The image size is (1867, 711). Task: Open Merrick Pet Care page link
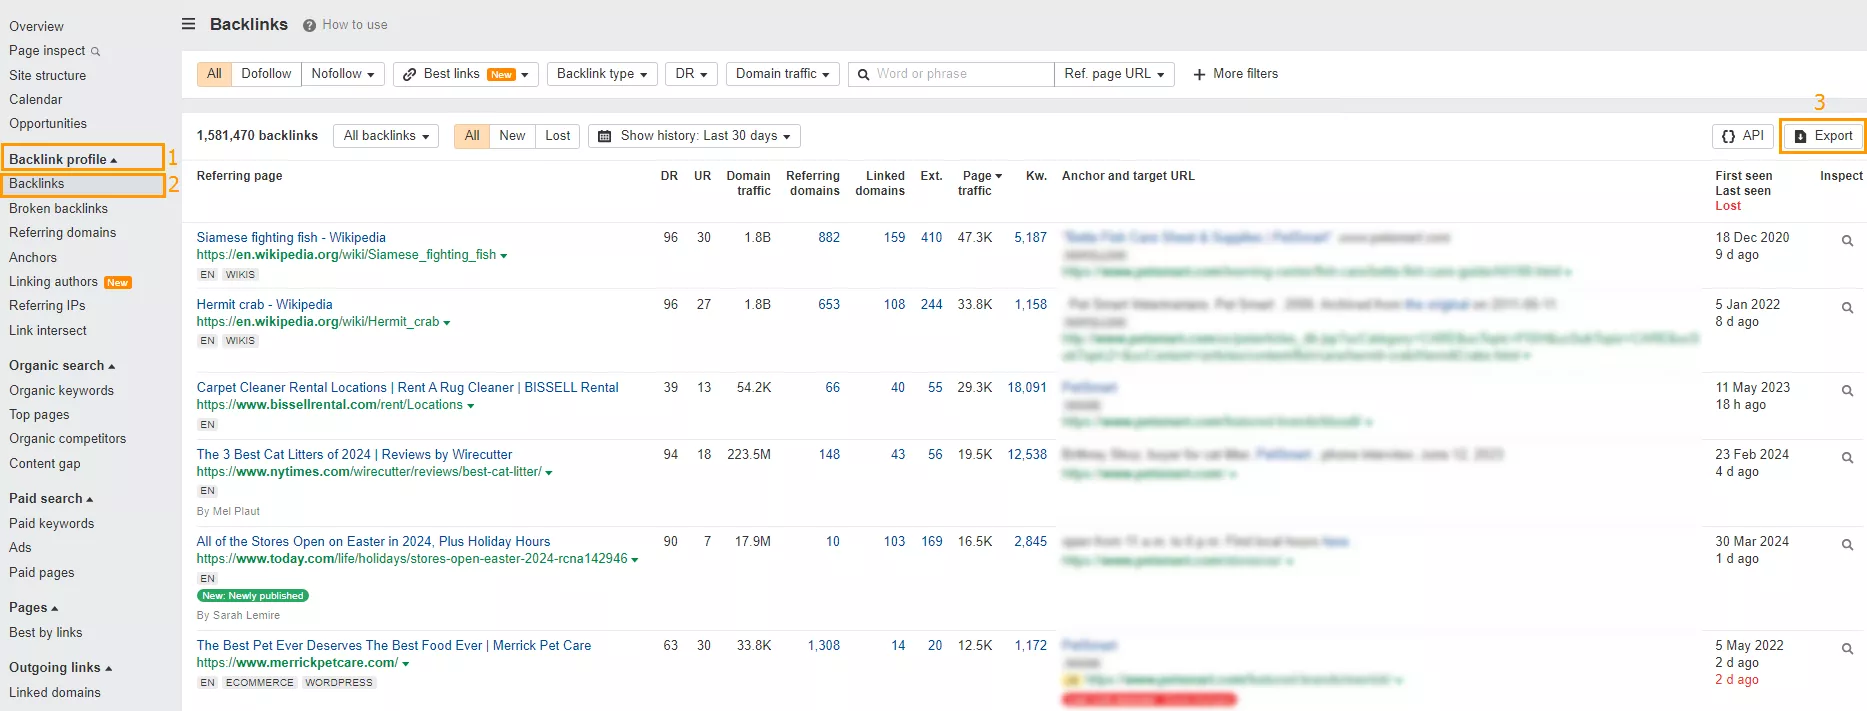coord(393,646)
